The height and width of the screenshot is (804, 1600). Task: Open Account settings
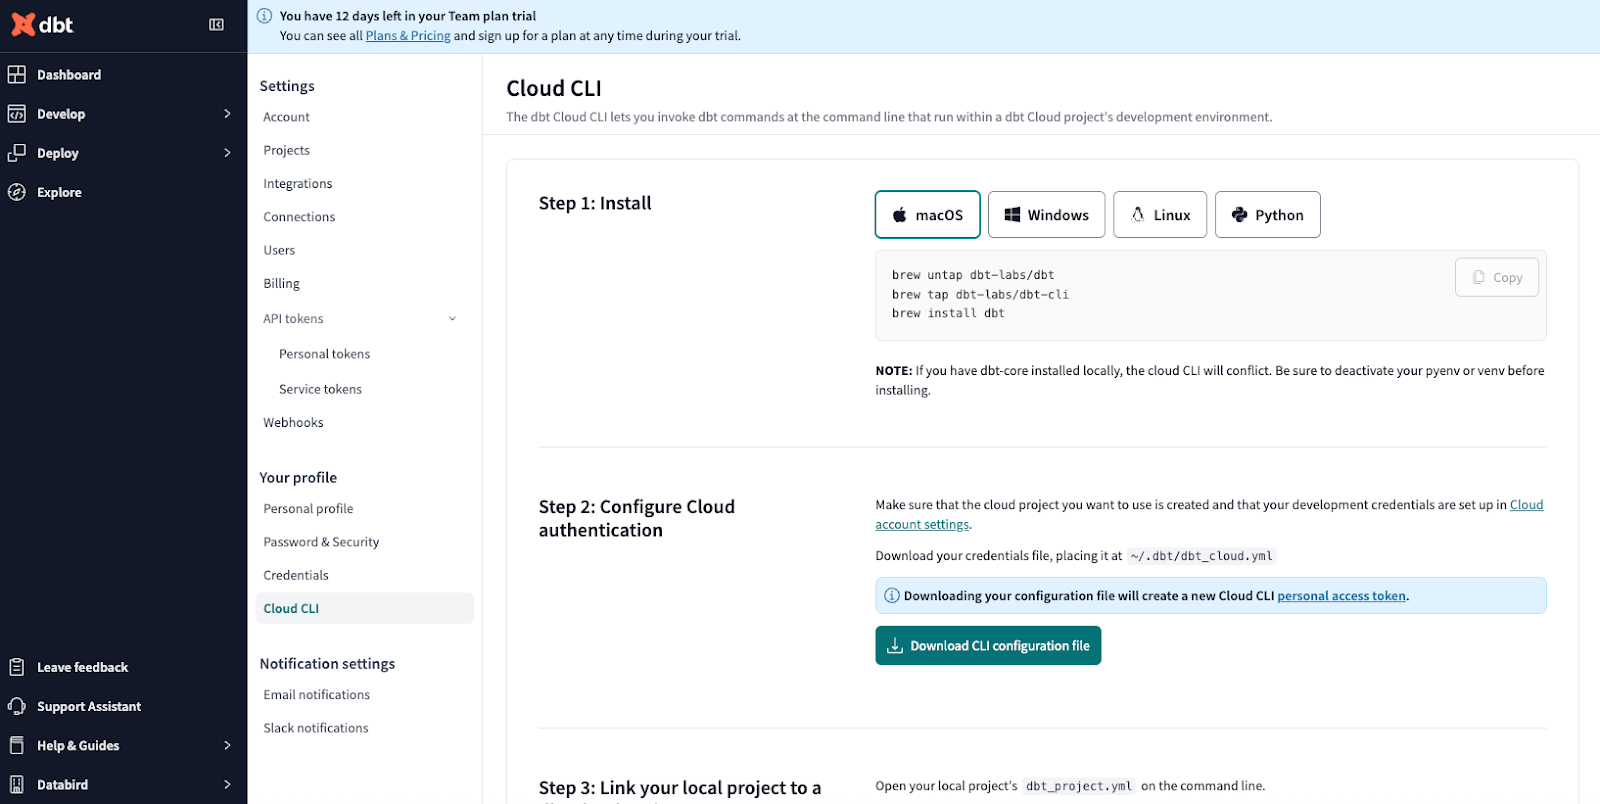point(286,117)
